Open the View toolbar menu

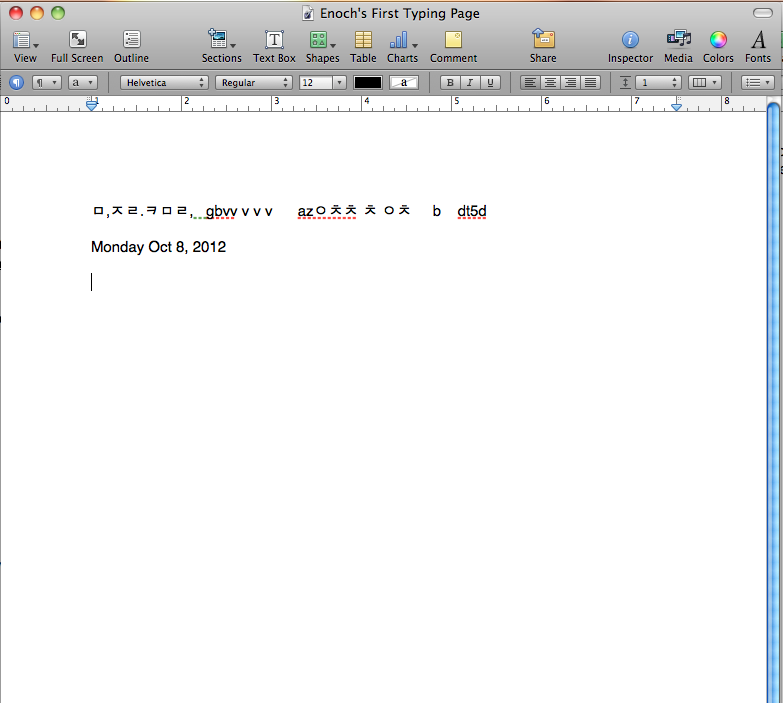[x=25, y=46]
